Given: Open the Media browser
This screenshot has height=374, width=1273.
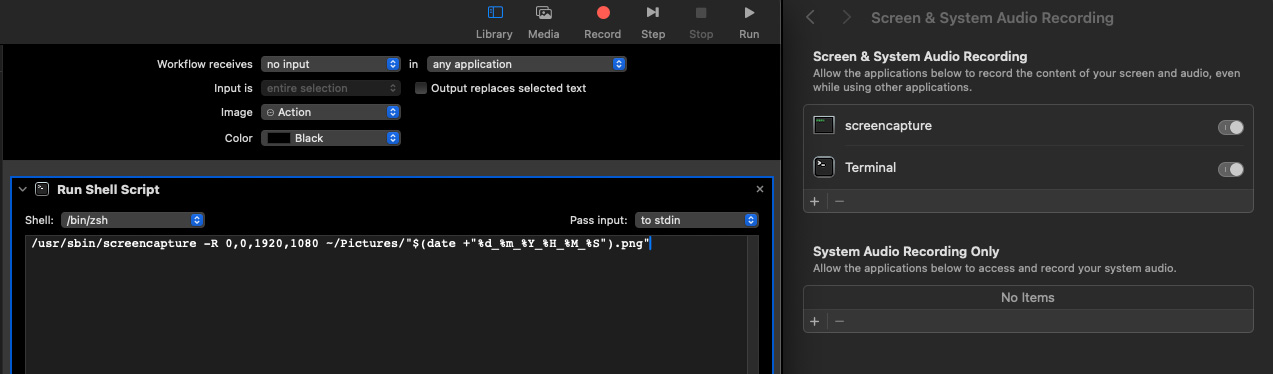Looking at the screenshot, I should pos(543,22).
